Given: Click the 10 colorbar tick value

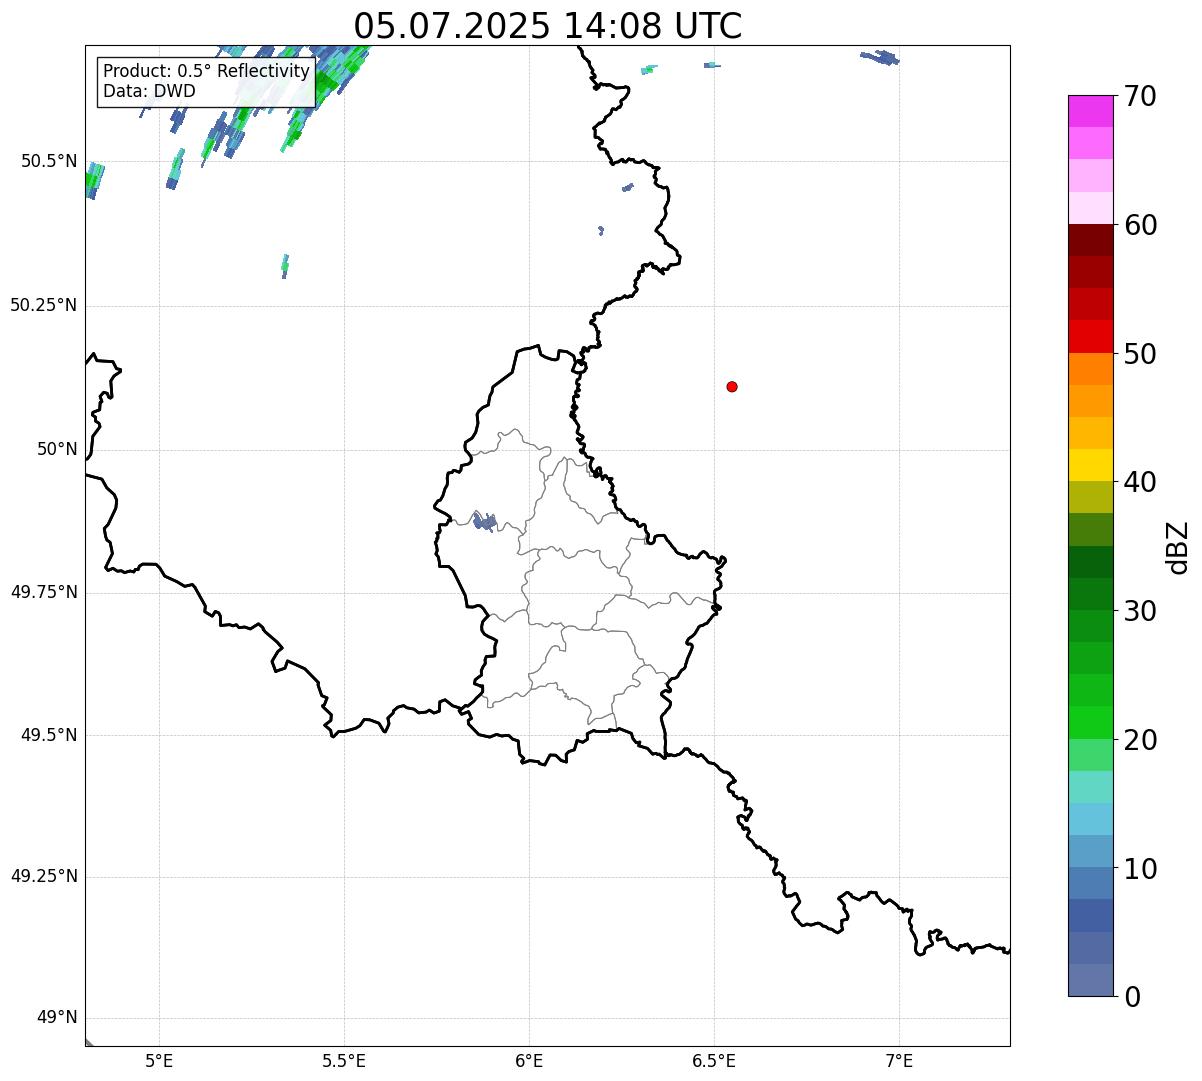Looking at the screenshot, I should click(1140, 869).
